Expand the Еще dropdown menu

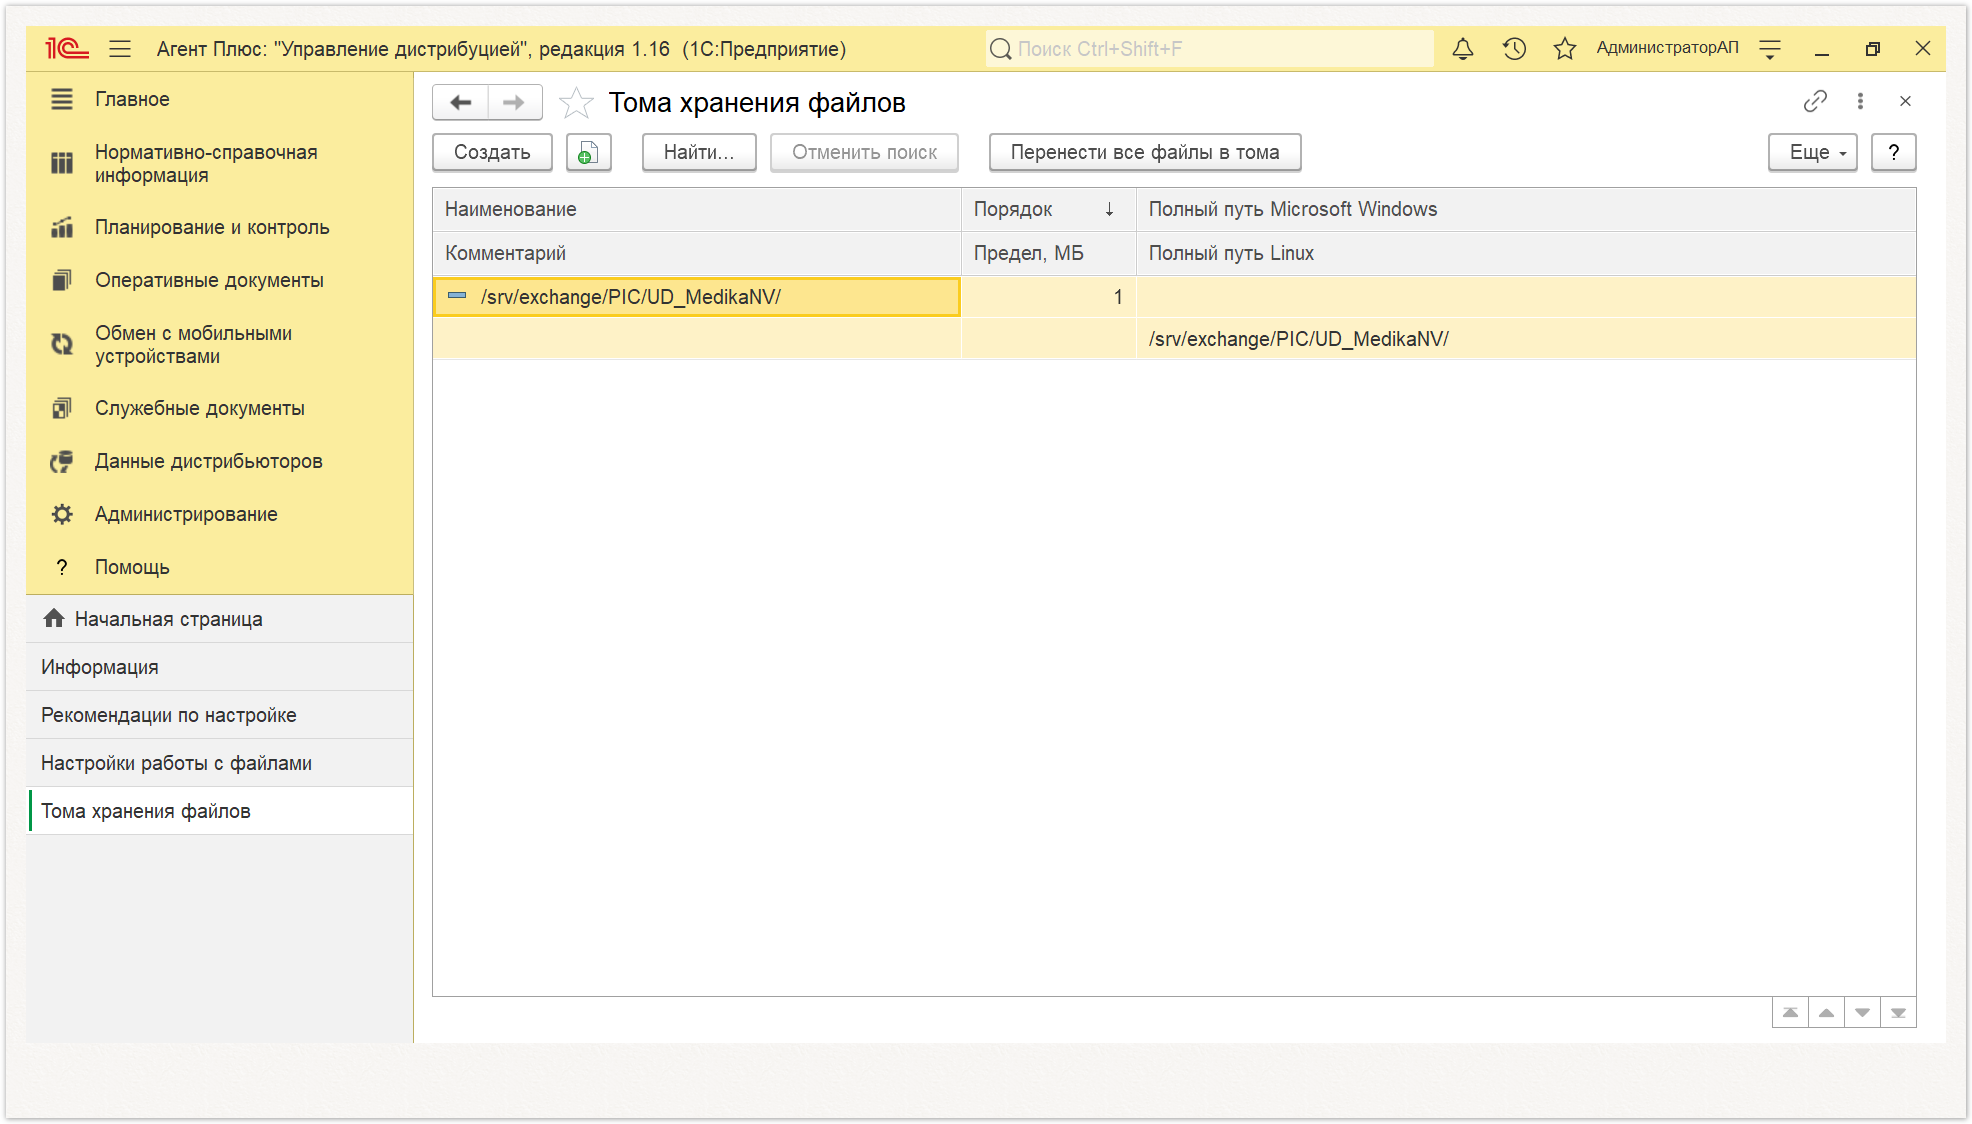(x=1812, y=152)
